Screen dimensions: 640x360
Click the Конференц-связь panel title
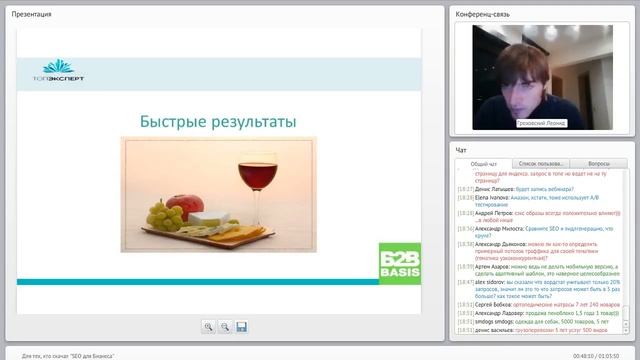(x=482, y=14)
